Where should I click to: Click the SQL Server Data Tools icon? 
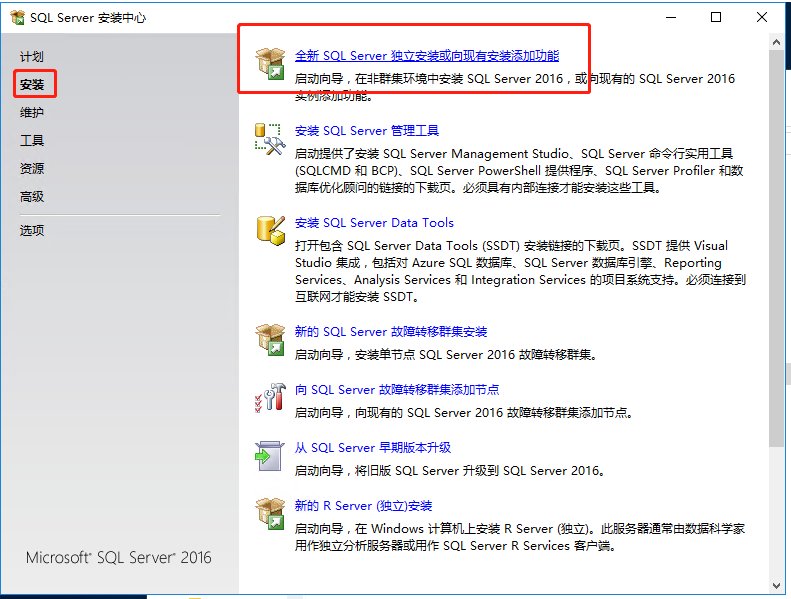270,231
